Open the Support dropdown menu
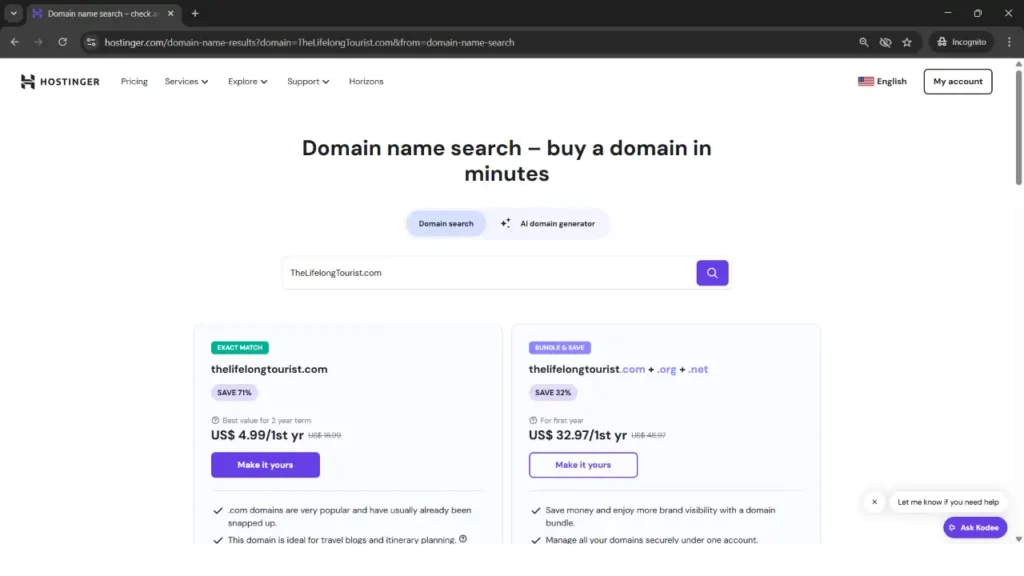1024x576 pixels. pyautogui.click(x=308, y=82)
